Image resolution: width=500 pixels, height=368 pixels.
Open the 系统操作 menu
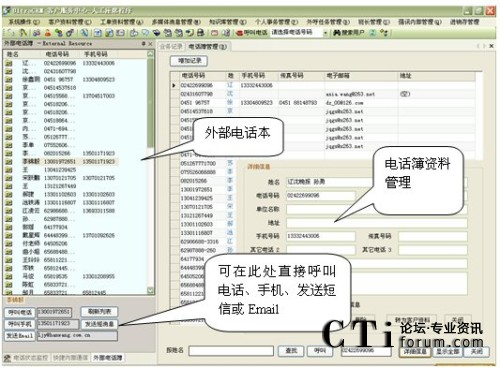pos(24,22)
